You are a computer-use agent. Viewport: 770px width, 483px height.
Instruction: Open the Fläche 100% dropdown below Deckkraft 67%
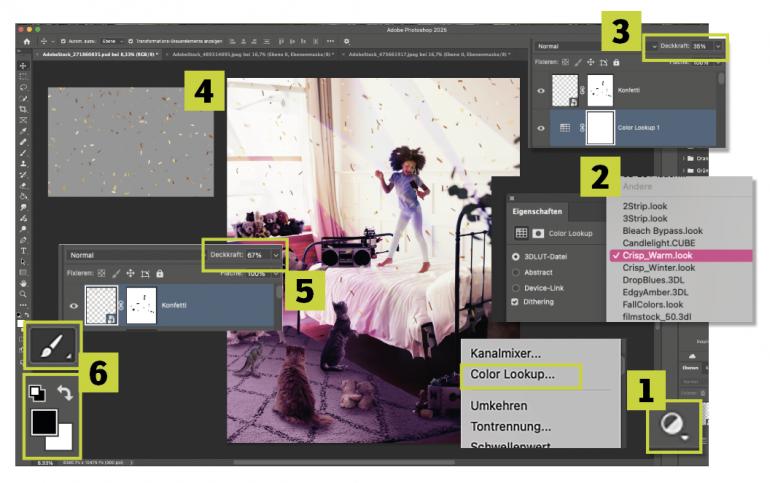click(276, 273)
